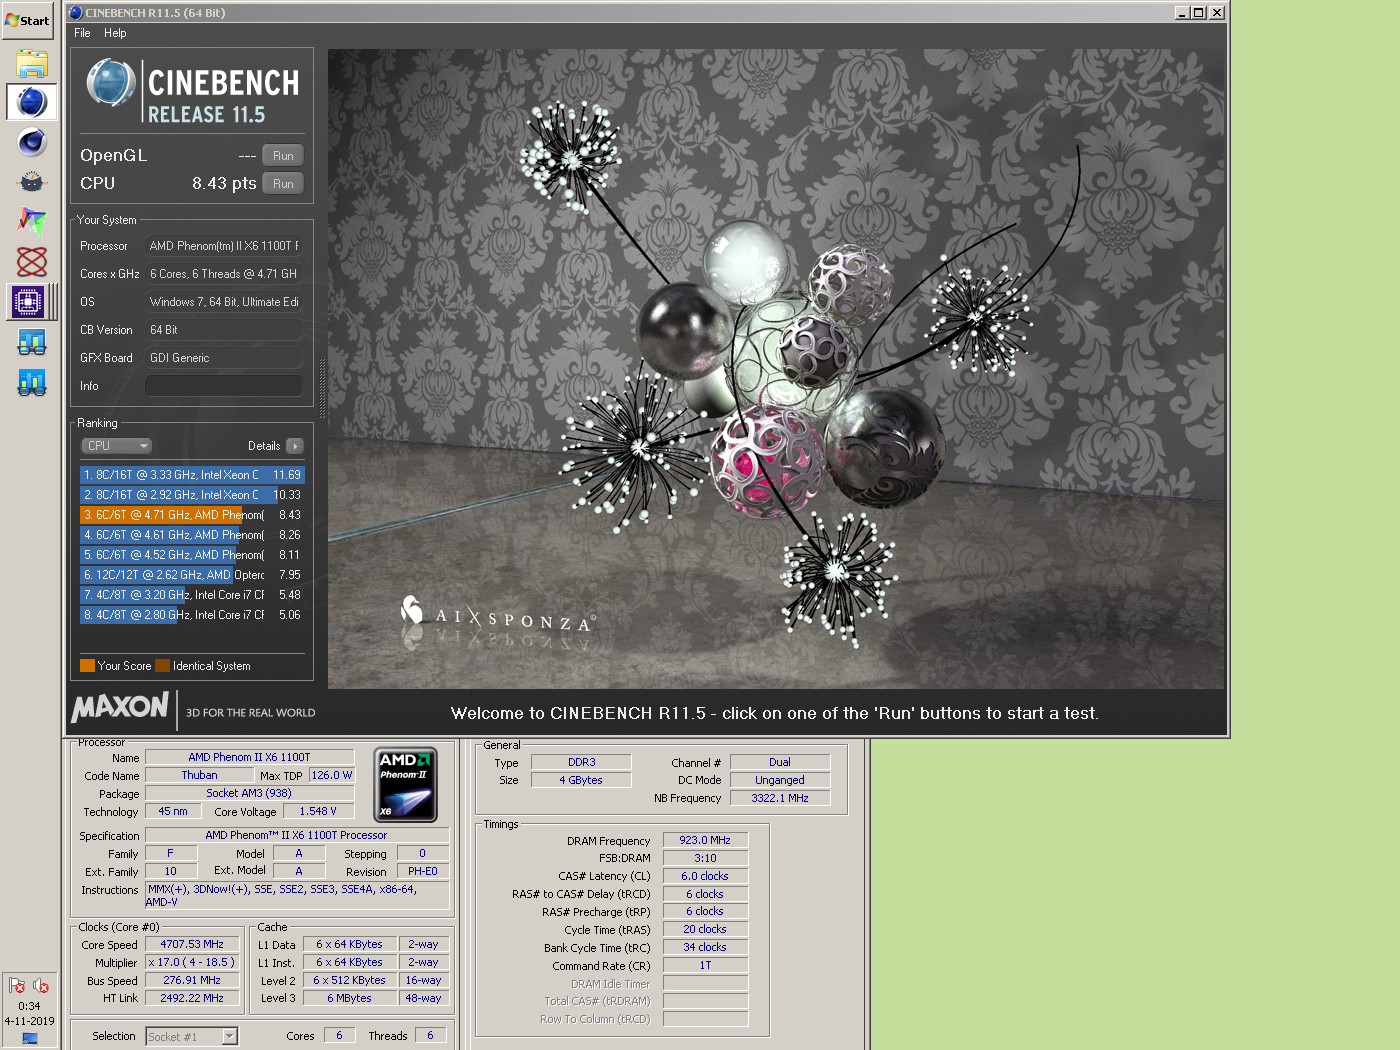Select ranking entry 1 scoring 11.69
1400x1050 pixels.
(x=192, y=475)
